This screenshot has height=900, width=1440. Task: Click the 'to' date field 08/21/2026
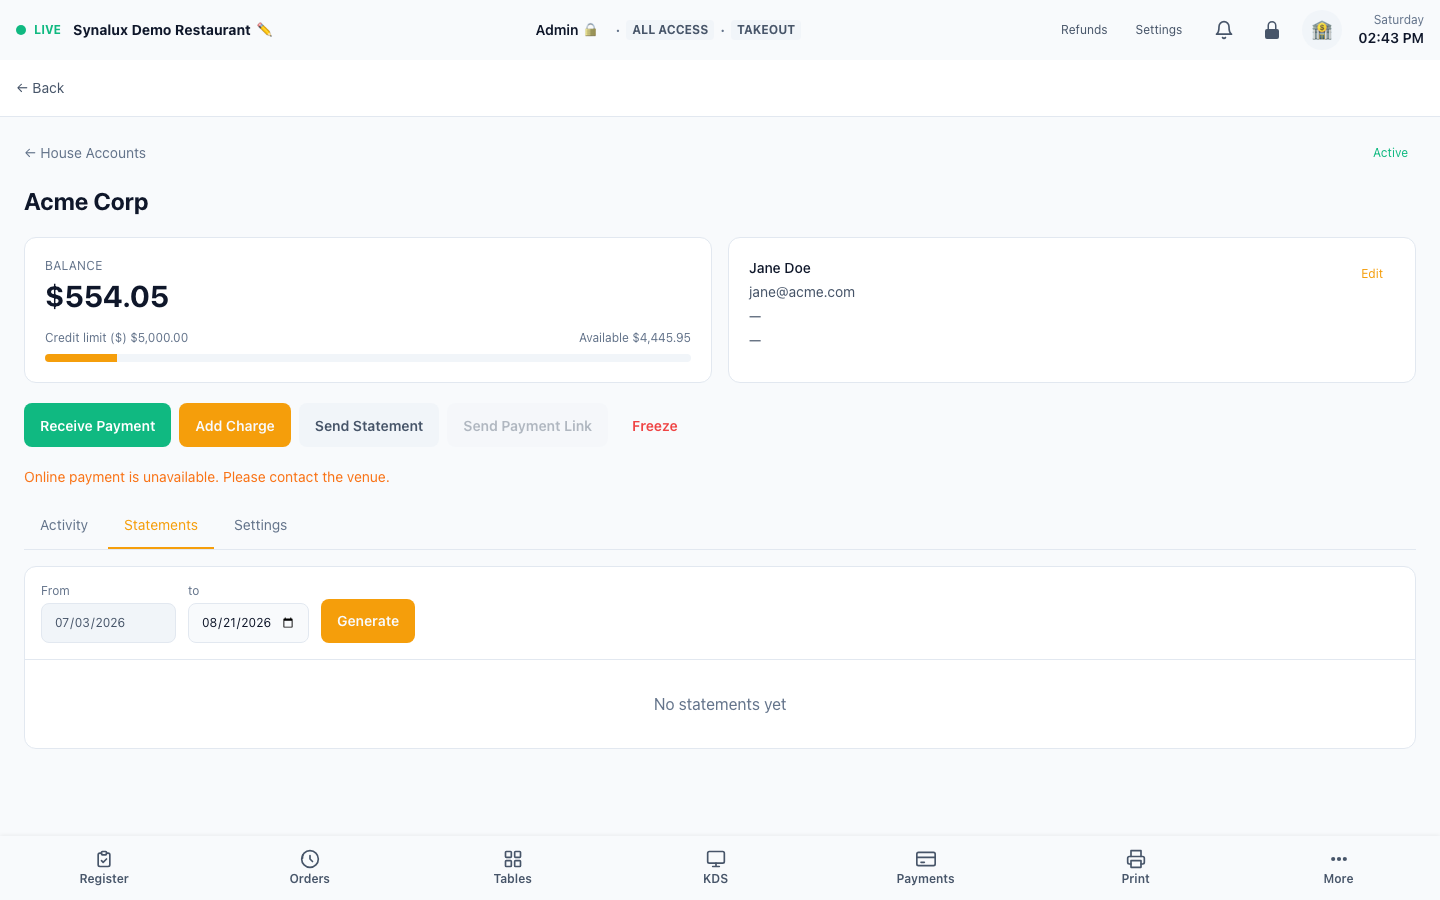[x=248, y=623]
